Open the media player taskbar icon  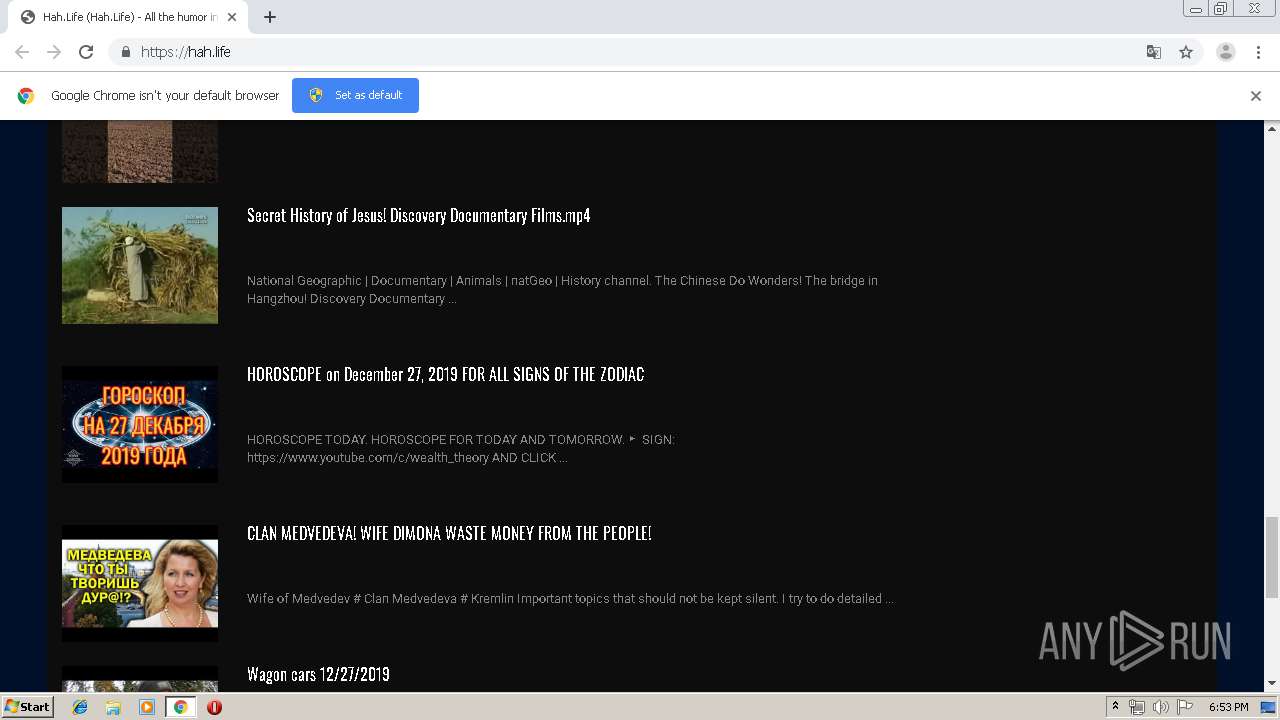[147, 707]
